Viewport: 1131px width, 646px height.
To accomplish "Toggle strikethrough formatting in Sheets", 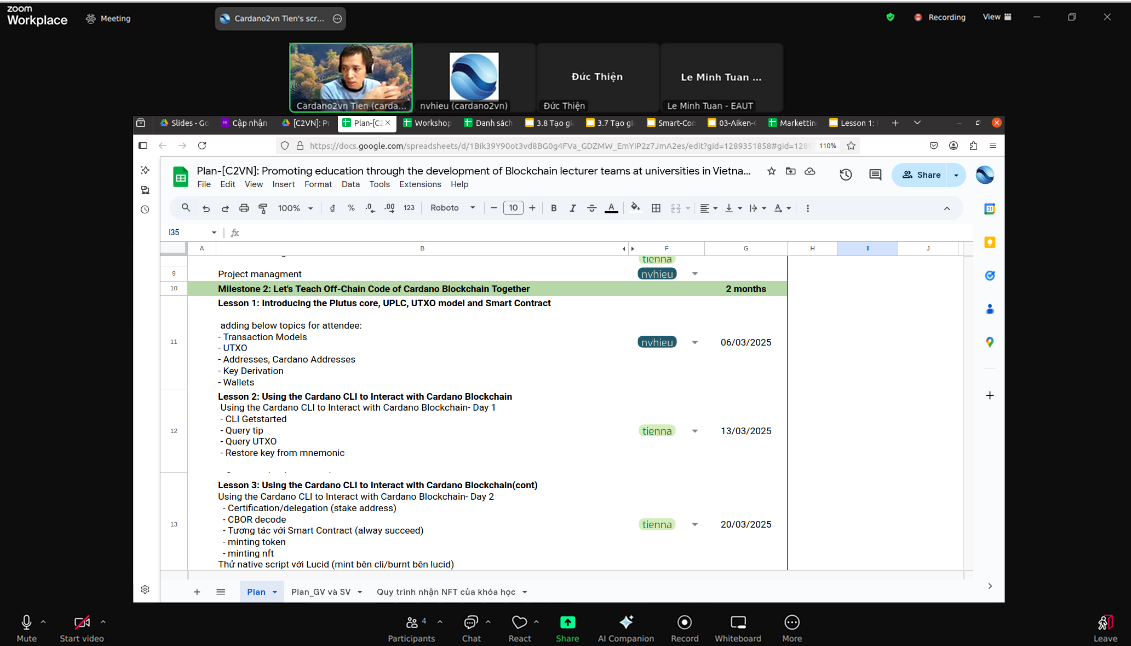I will [591, 208].
